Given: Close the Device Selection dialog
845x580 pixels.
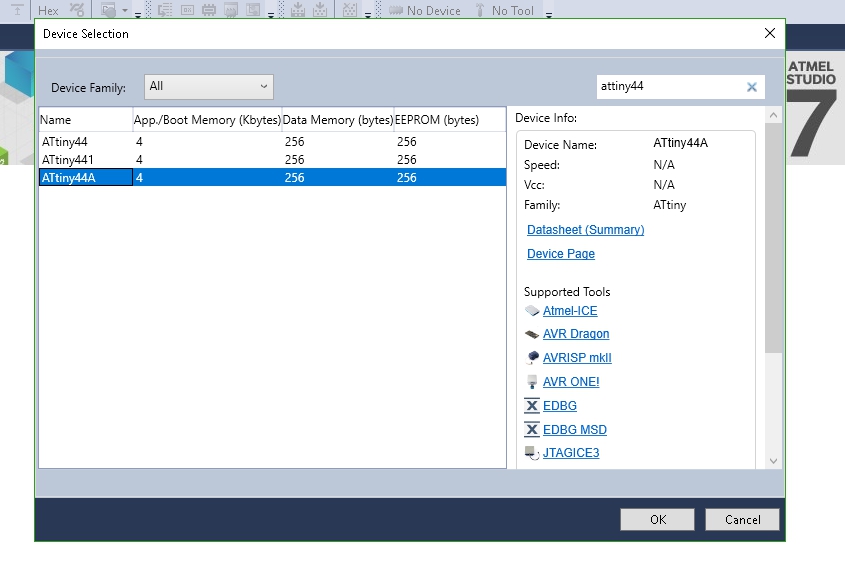Looking at the screenshot, I should pyautogui.click(x=770, y=33).
